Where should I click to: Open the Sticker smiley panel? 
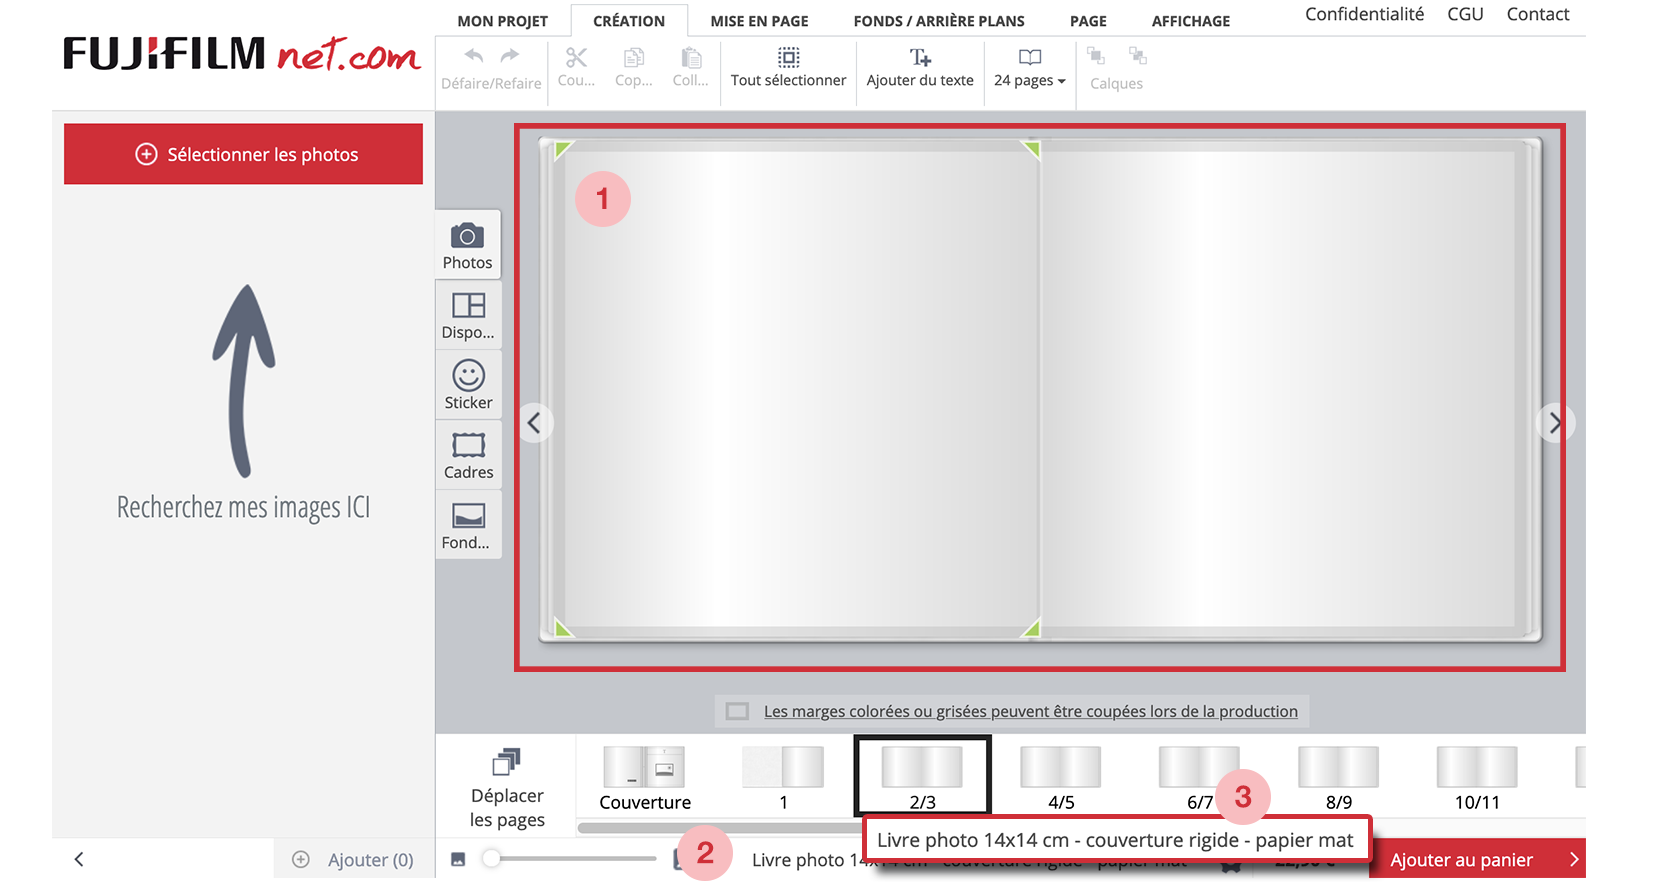point(468,385)
